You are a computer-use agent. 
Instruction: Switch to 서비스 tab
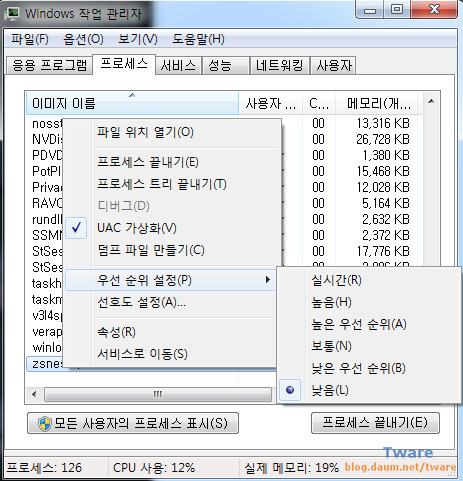pyautogui.click(x=178, y=65)
